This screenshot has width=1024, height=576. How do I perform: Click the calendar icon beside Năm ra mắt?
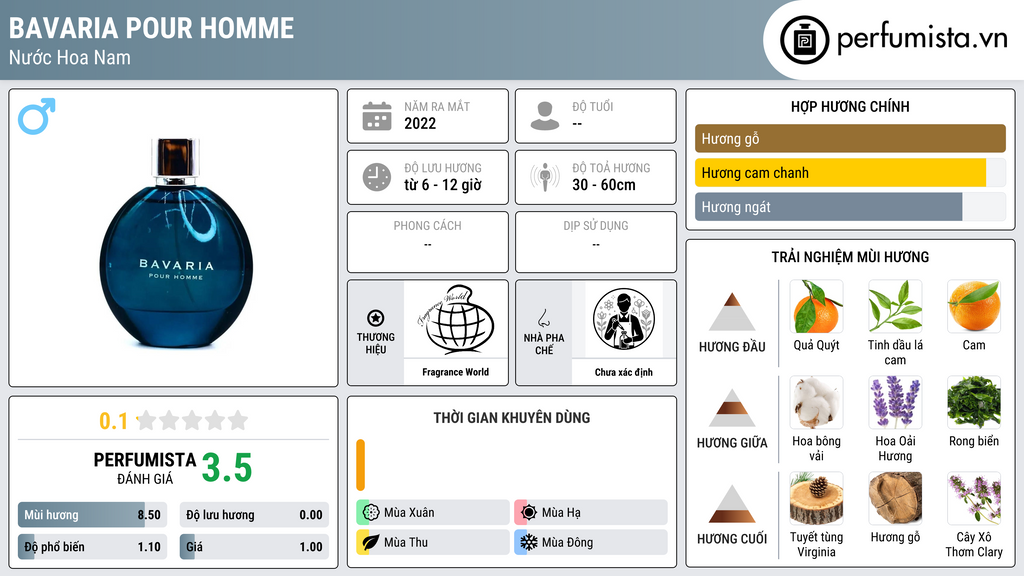coord(377,116)
